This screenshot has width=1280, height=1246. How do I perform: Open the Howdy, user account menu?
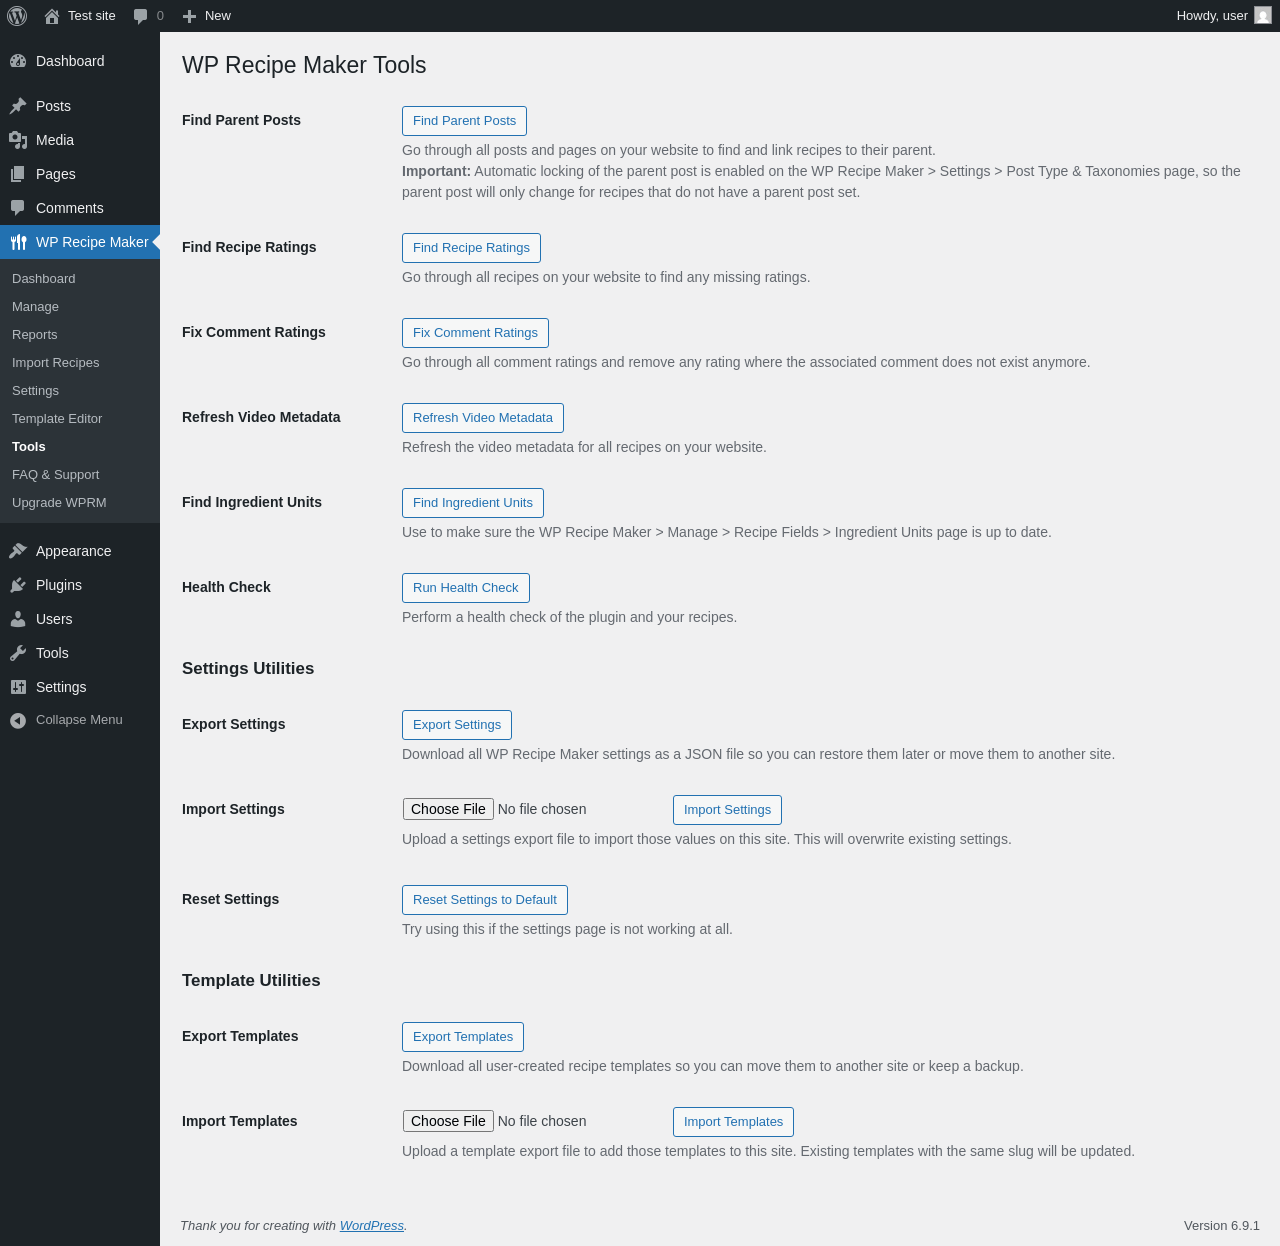(1212, 16)
